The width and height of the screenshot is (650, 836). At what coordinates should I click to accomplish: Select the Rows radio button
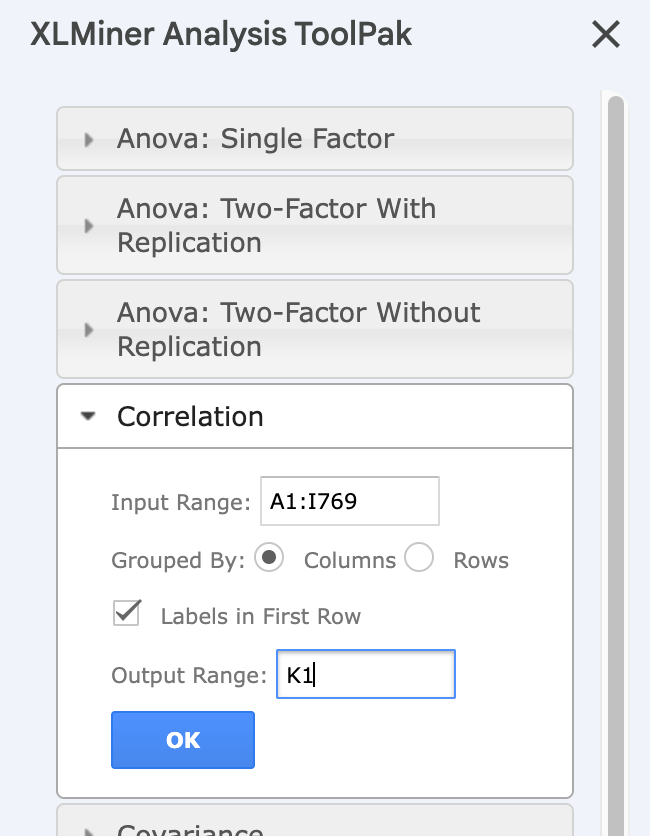tap(419, 558)
